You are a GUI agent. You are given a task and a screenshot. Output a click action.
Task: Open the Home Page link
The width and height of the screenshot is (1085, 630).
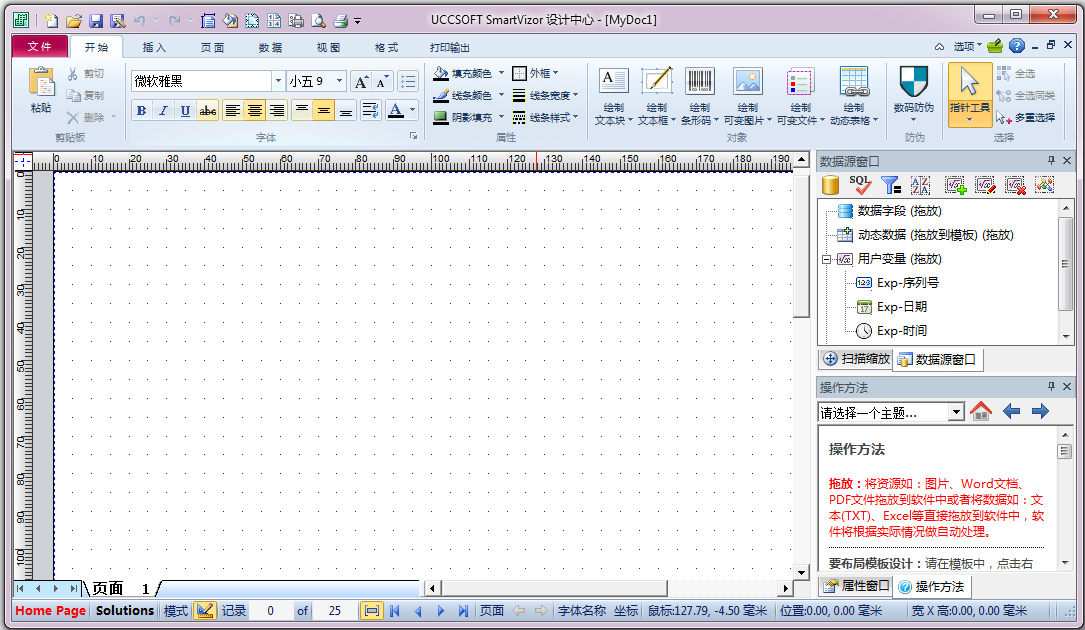51,611
